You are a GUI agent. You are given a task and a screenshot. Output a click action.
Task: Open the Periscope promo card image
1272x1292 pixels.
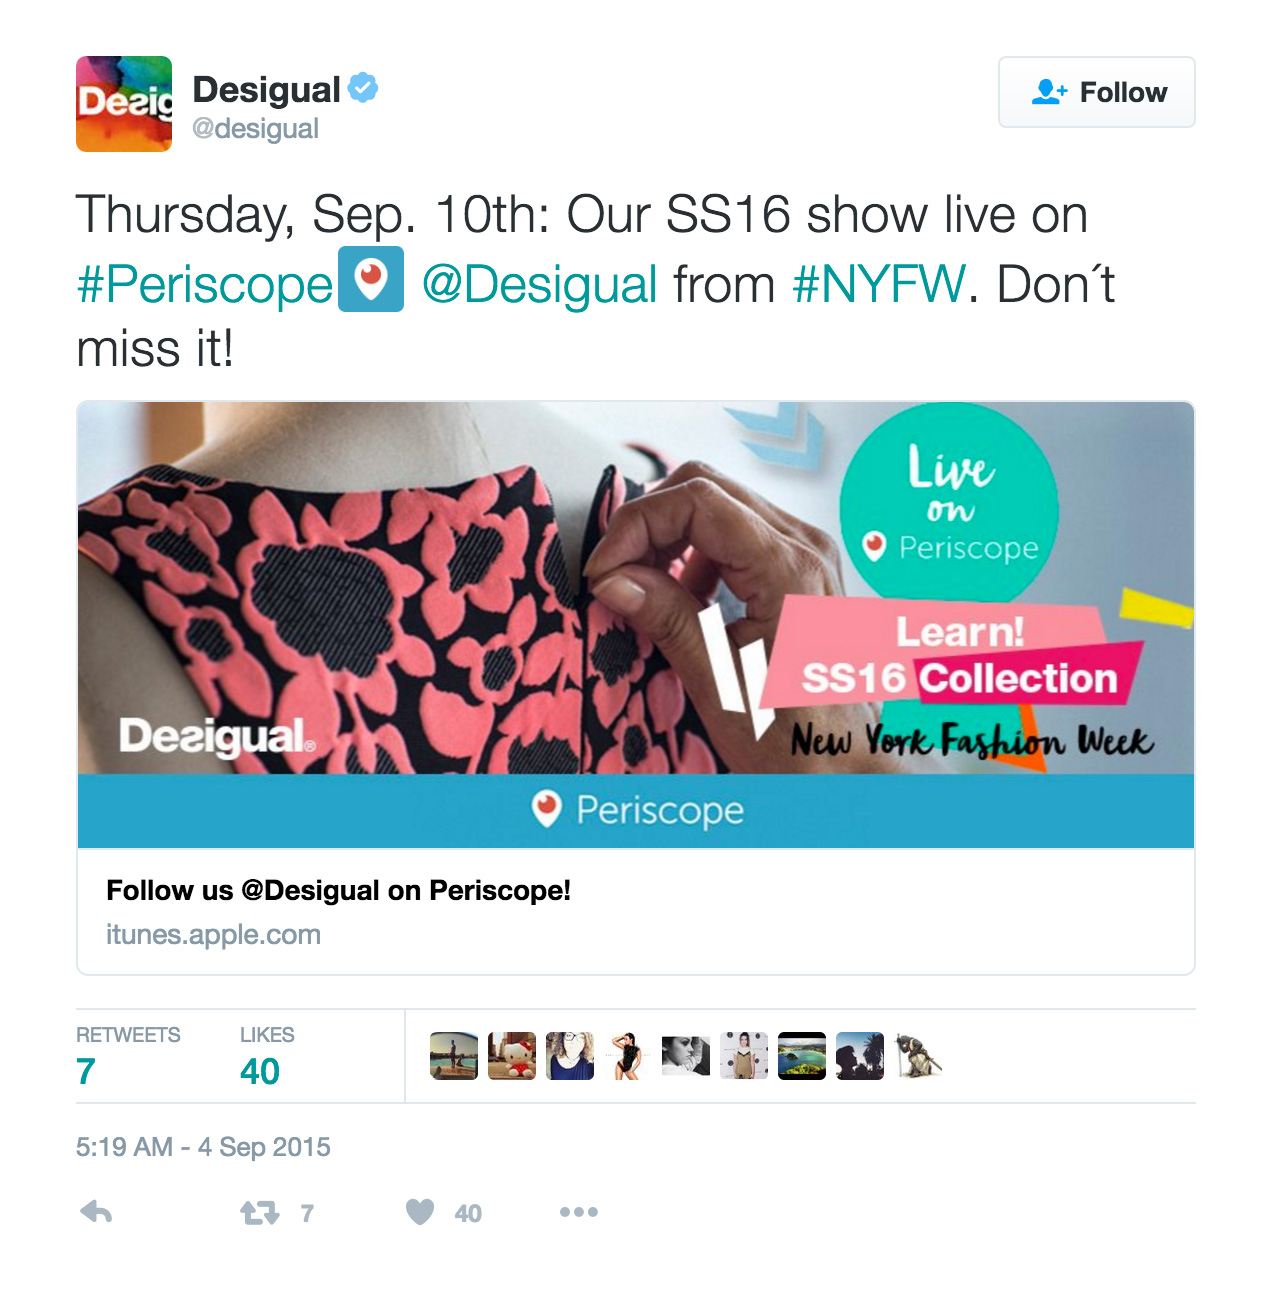click(x=636, y=625)
